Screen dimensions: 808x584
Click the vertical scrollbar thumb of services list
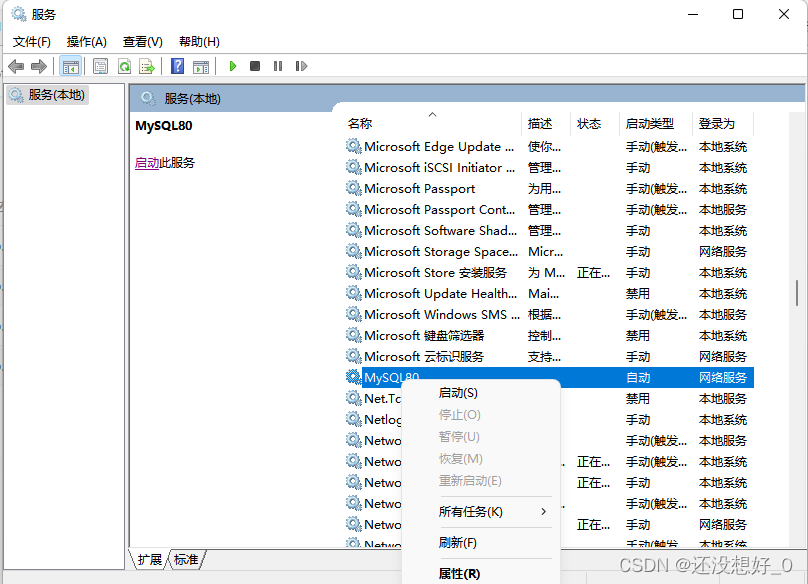pos(797,293)
